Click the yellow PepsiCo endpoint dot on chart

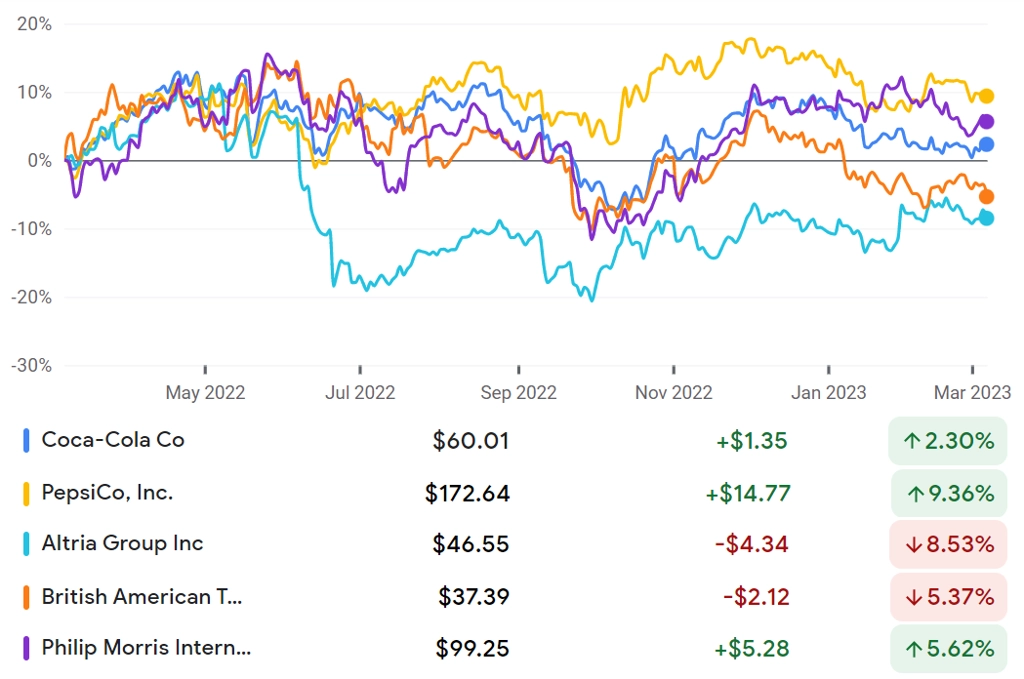[986, 96]
